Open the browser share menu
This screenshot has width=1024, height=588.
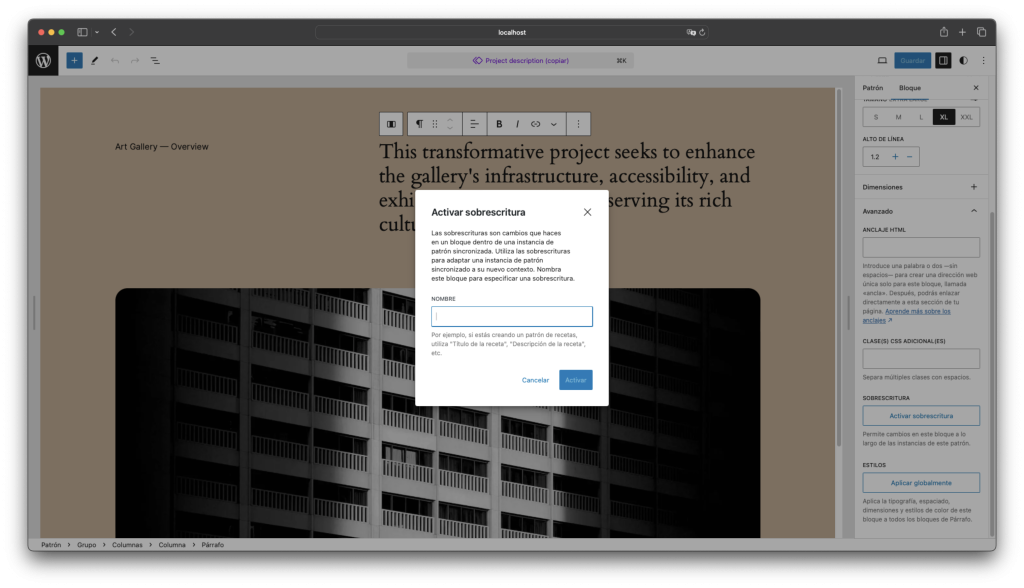[x=944, y=32]
